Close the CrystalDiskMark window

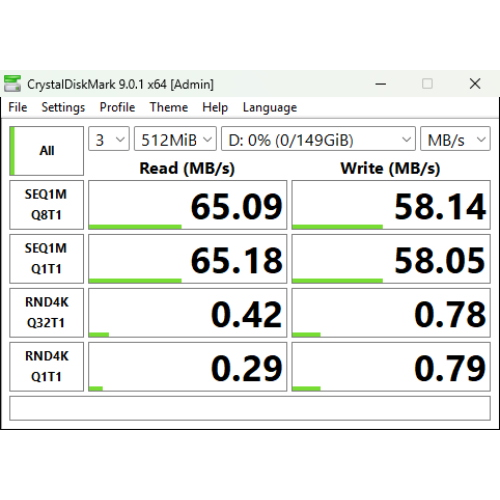click(x=475, y=84)
